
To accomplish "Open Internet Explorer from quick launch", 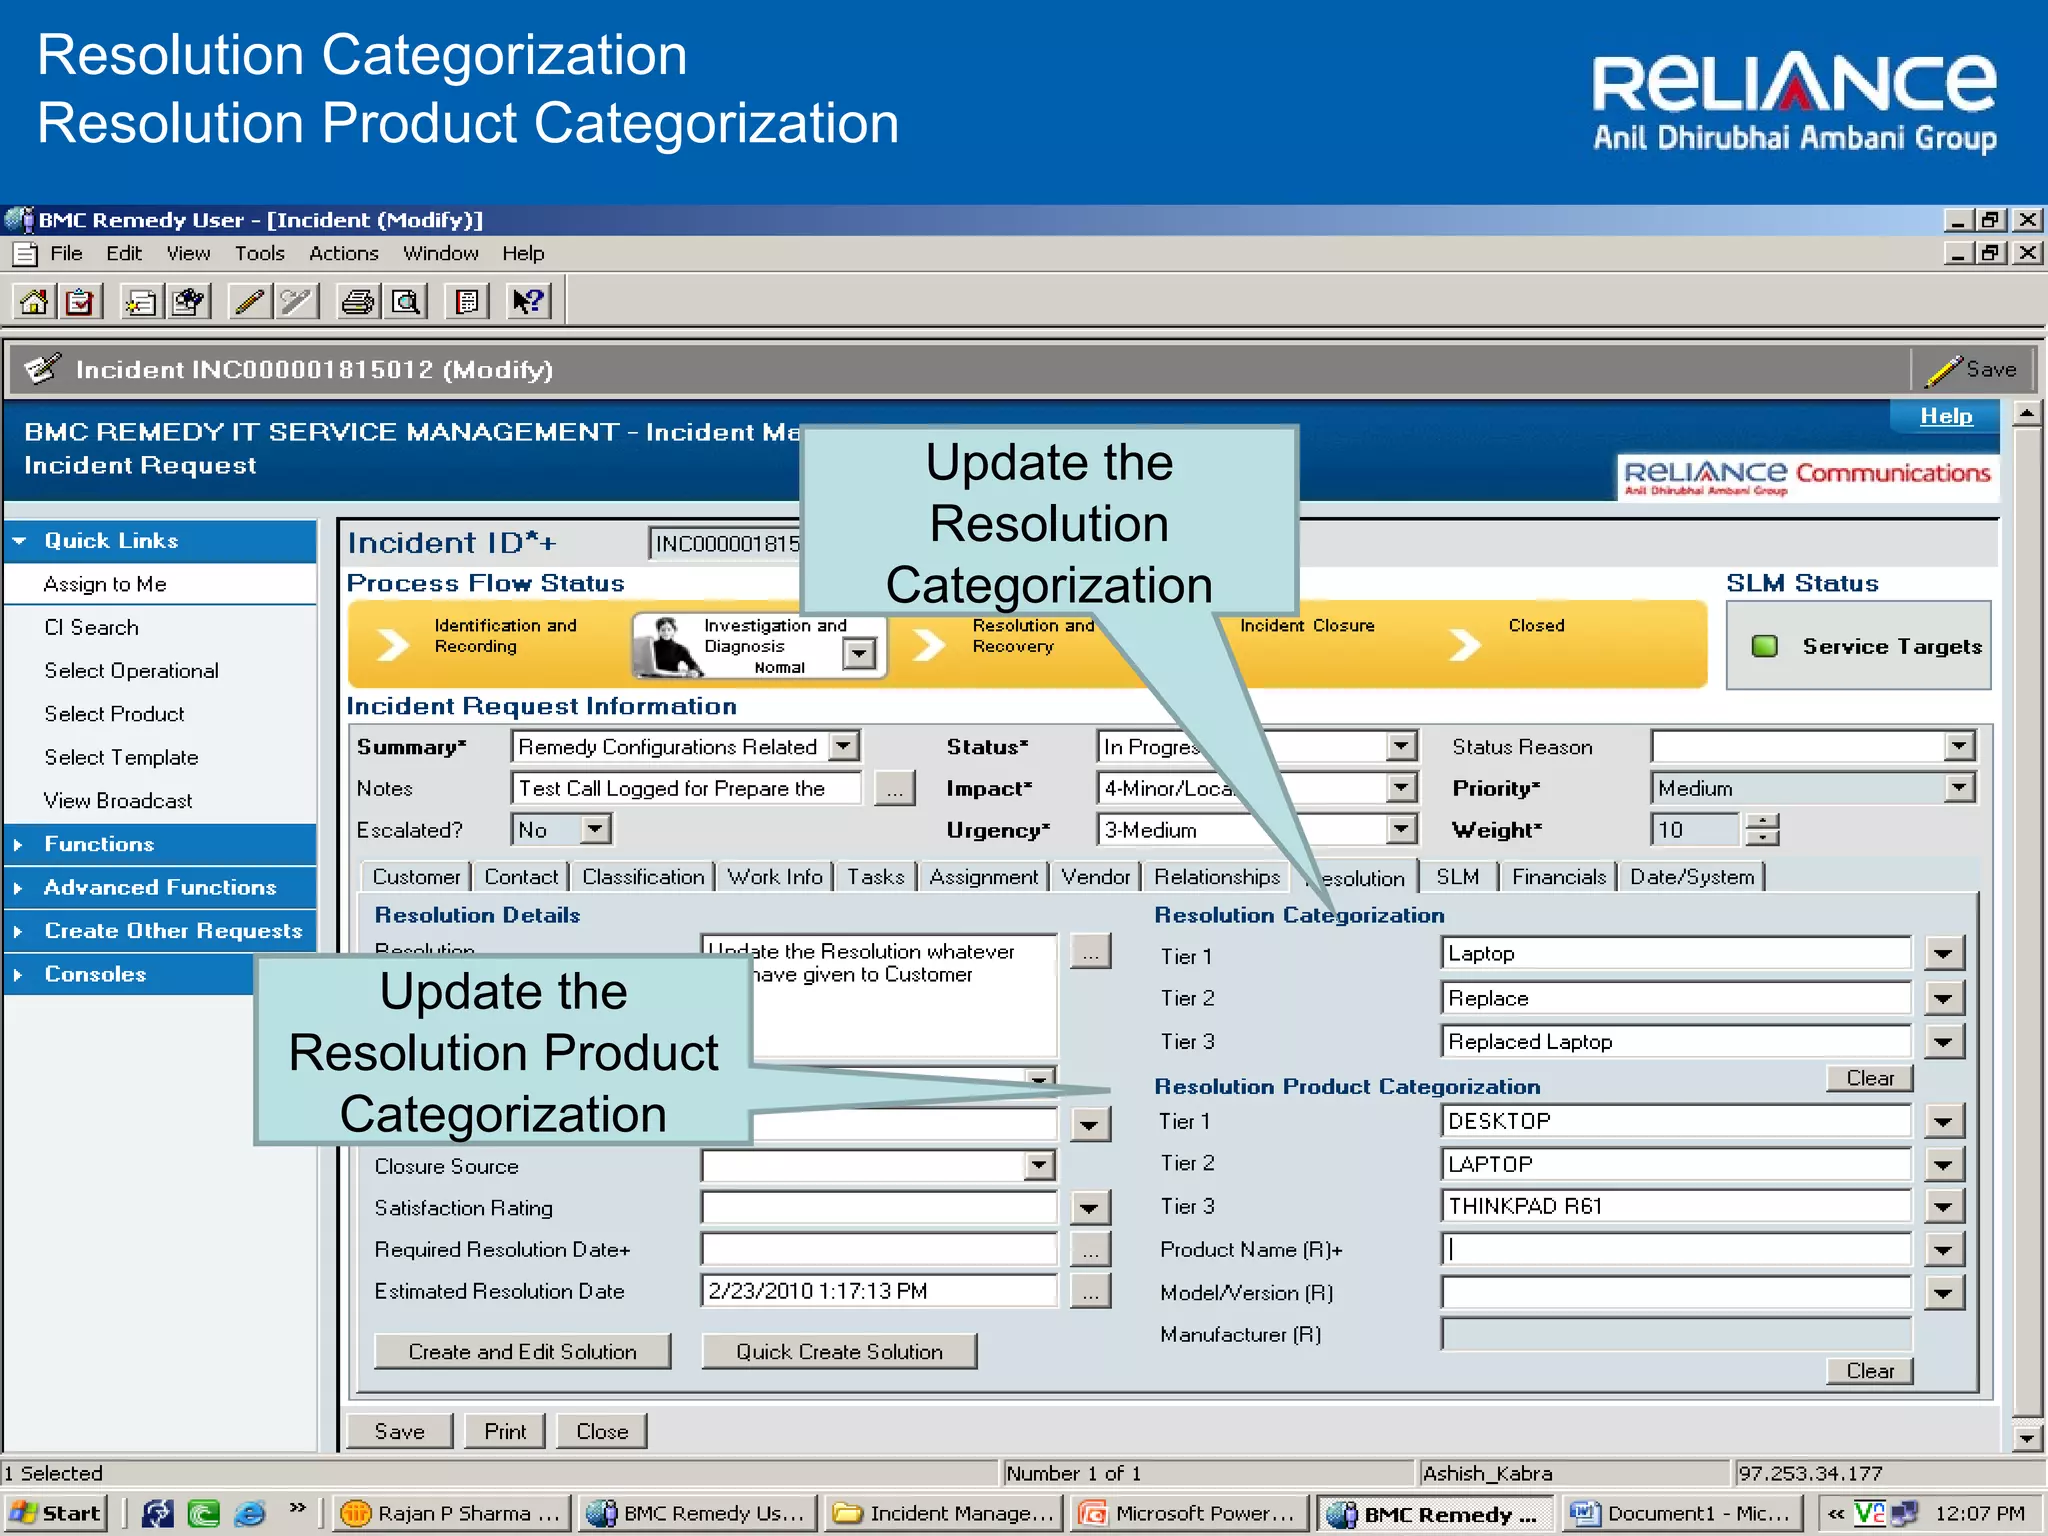I will tap(249, 1513).
